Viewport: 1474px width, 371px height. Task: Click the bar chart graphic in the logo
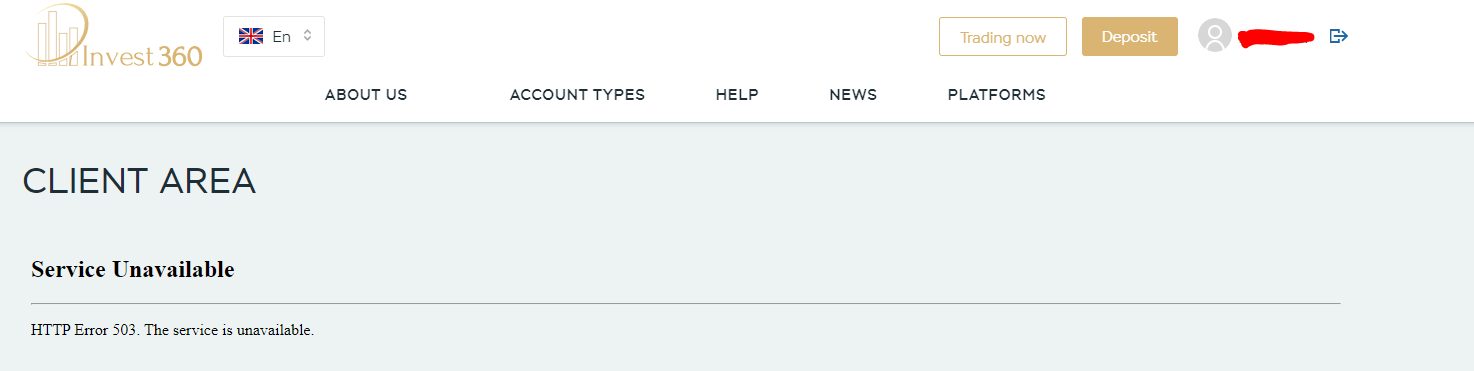click(x=58, y=38)
